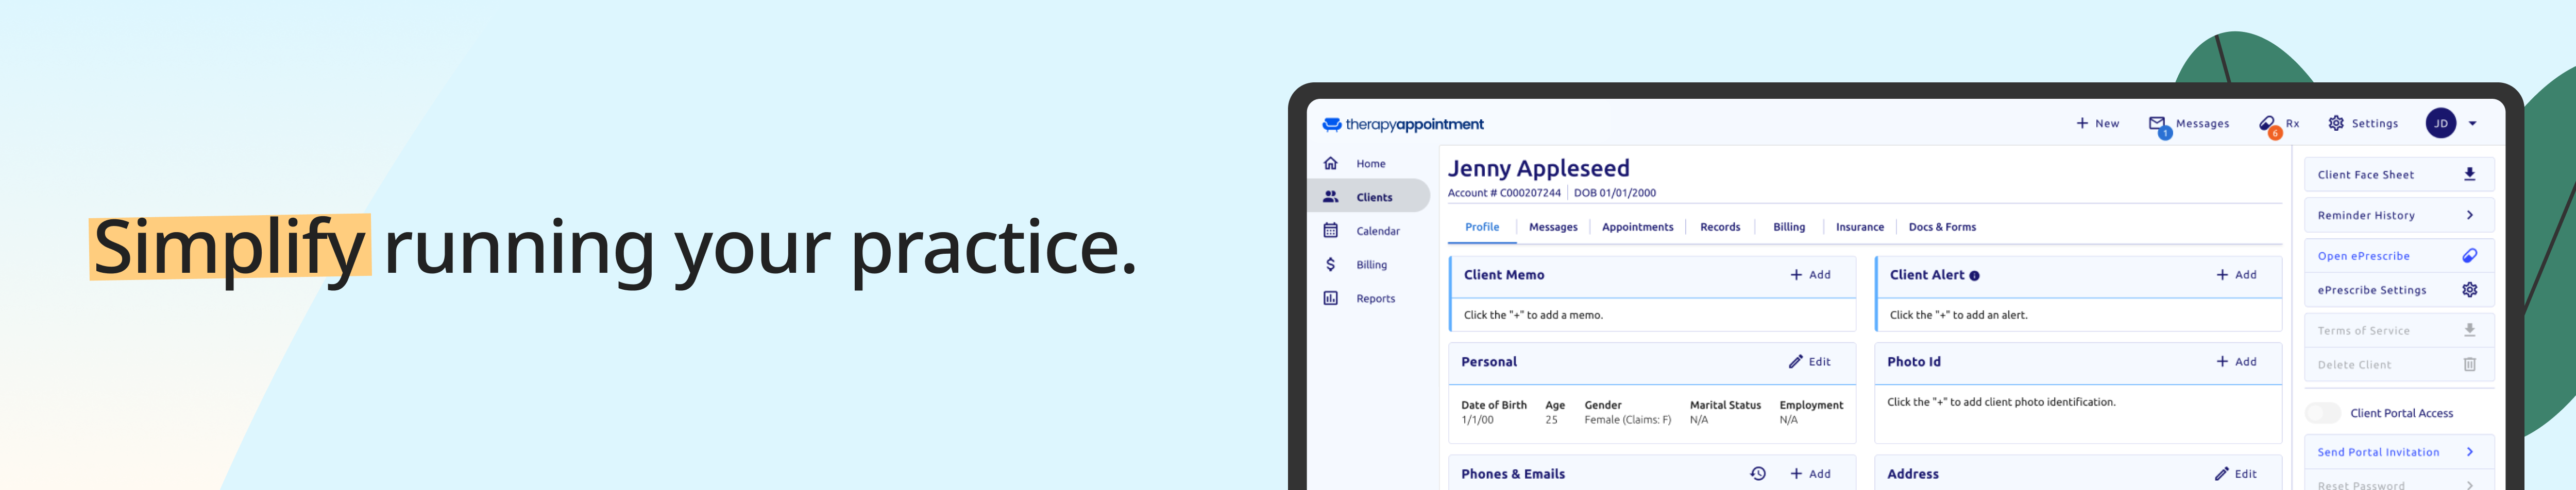Image resolution: width=2576 pixels, height=490 pixels.
Task: View Phones & Emails change history icon
Action: 1757,473
